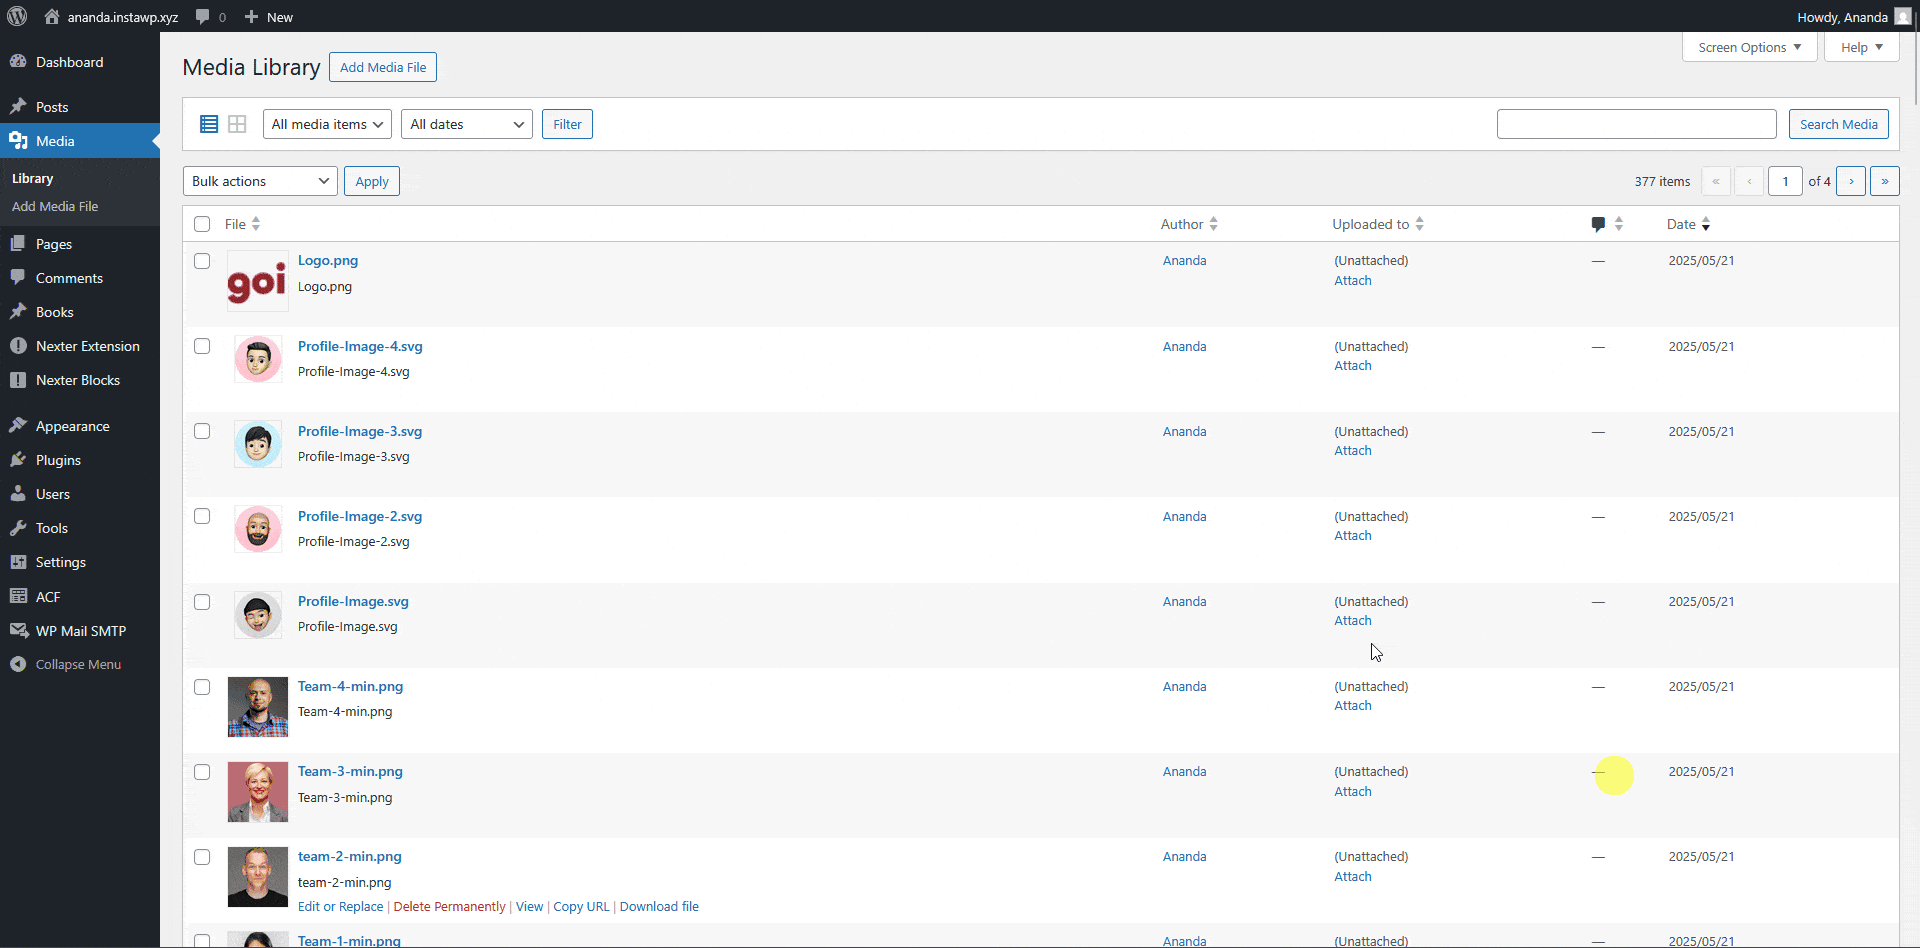Open the All media items dropdown
Viewport: 1920px width, 948px height.
[x=326, y=123]
